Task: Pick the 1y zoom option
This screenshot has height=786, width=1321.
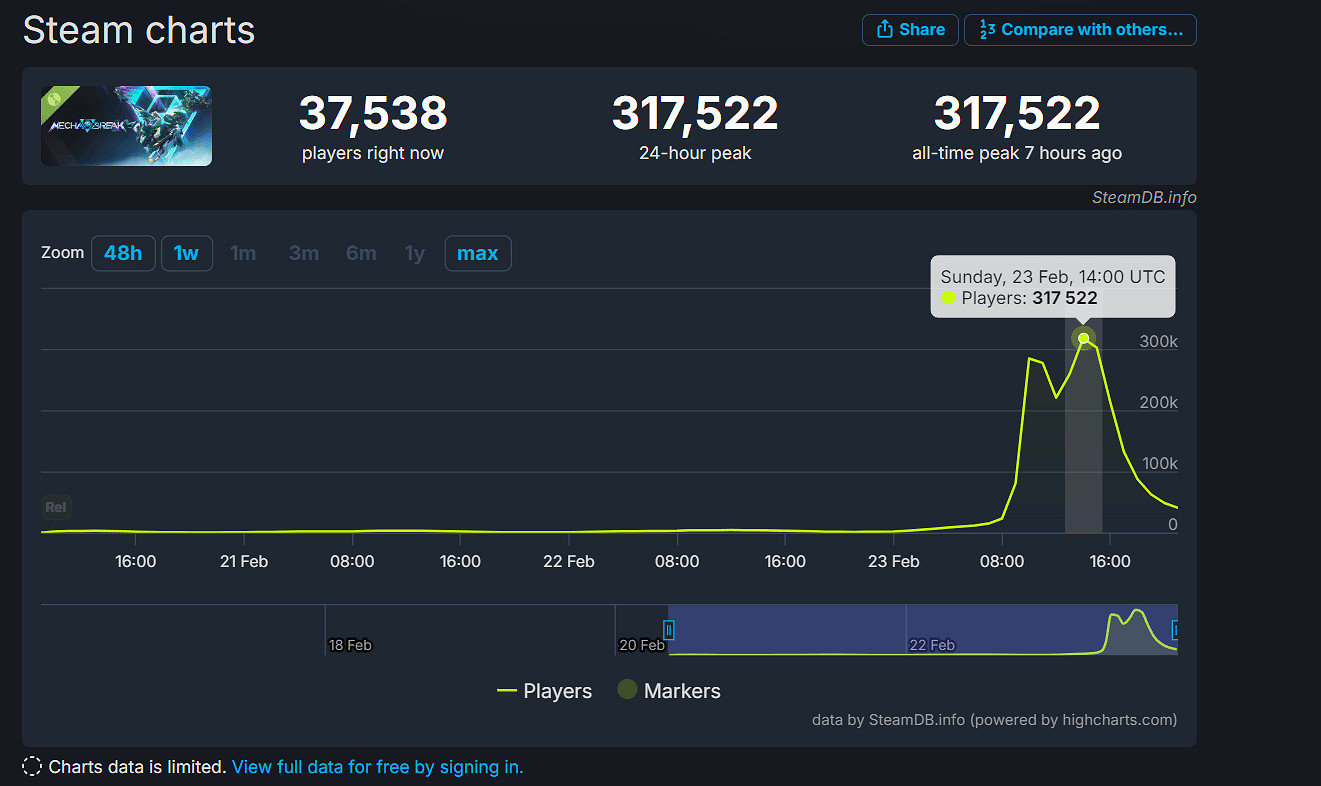Action: (415, 253)
